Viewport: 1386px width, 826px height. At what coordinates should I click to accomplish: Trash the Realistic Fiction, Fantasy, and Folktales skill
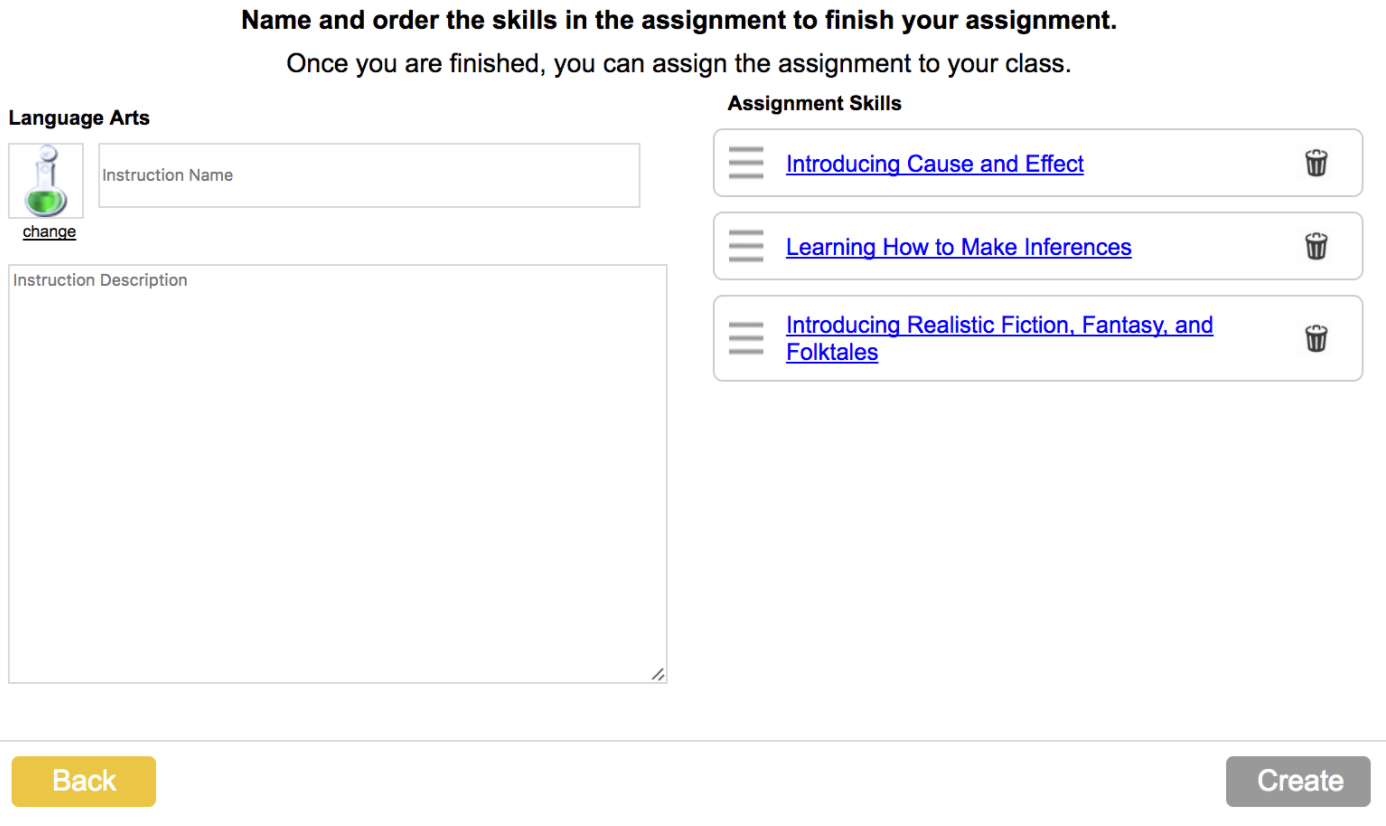pyautogui.click(x=1316, y=339)
